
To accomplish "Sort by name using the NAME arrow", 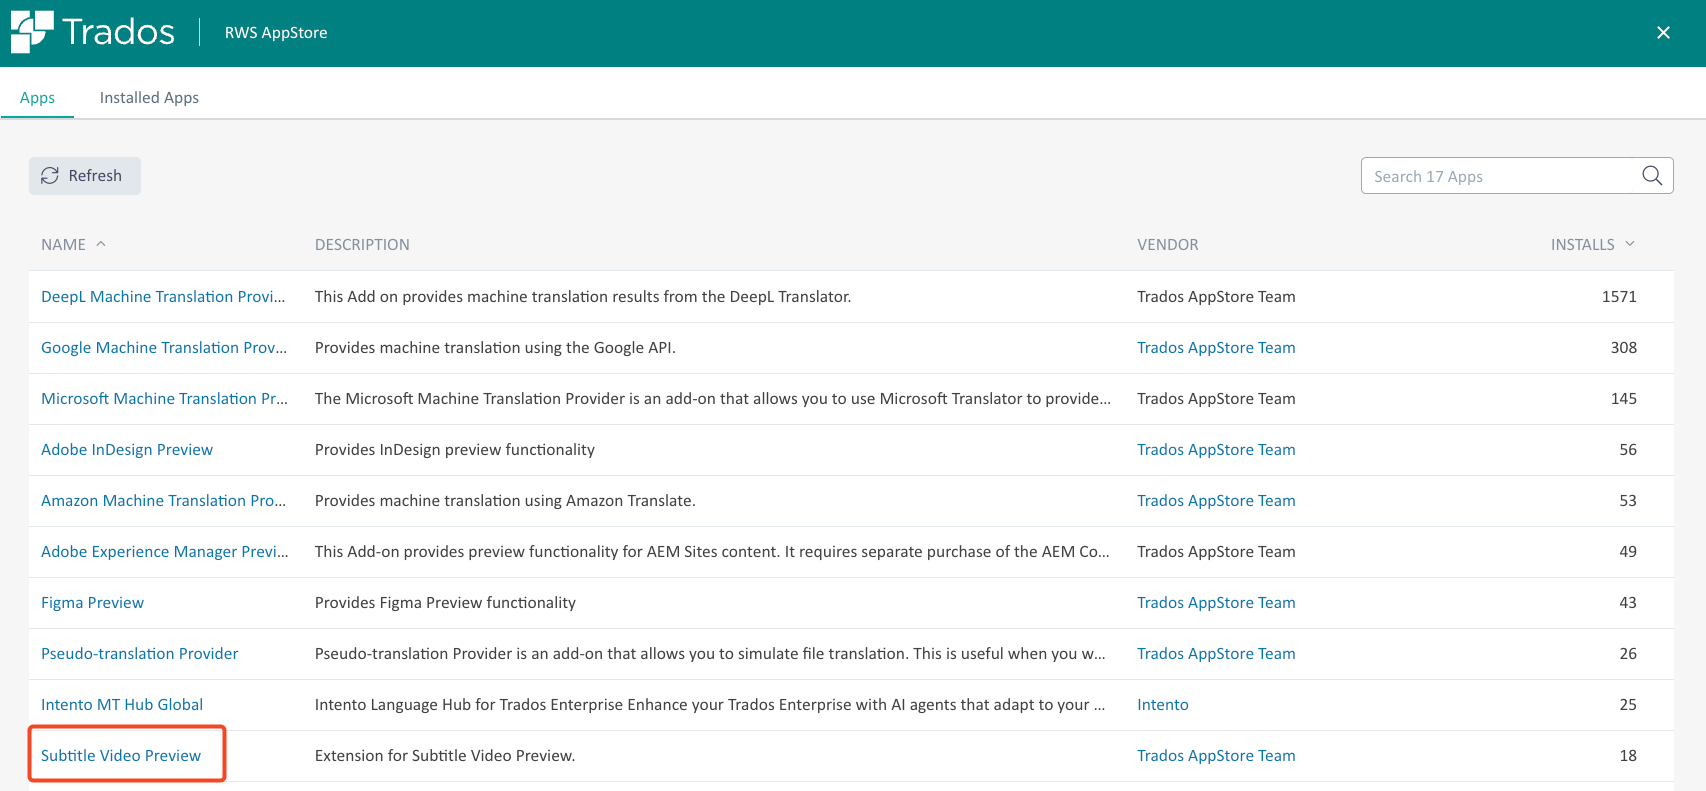I will [101, 244].
